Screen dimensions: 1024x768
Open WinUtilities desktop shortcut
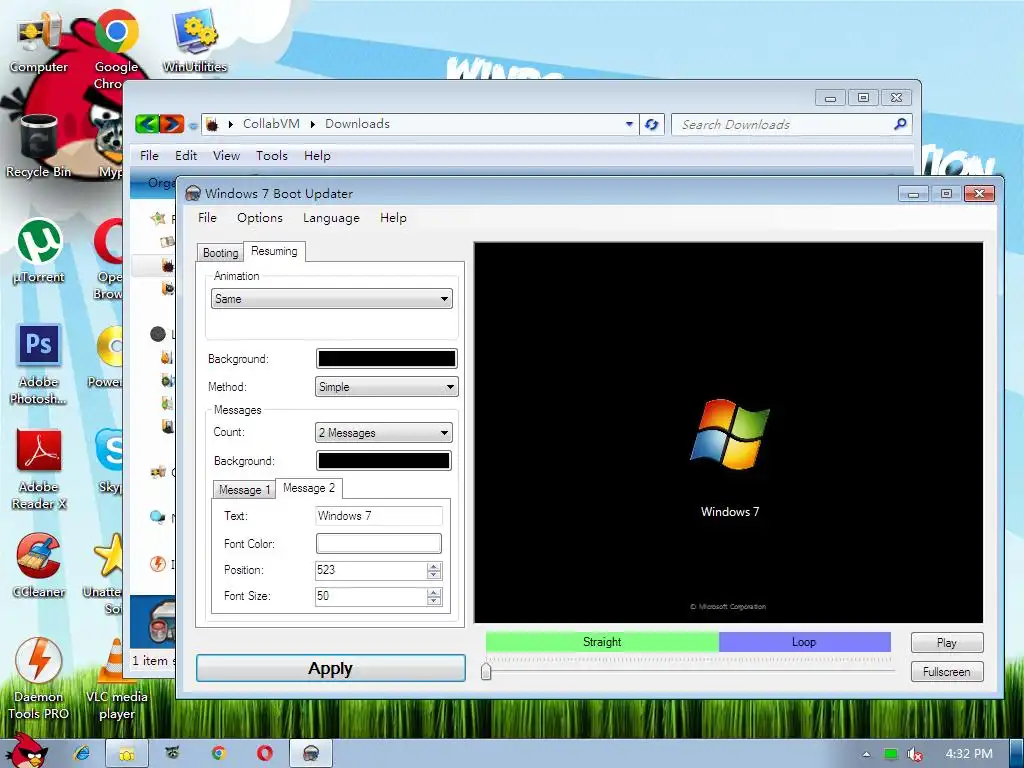195,40
